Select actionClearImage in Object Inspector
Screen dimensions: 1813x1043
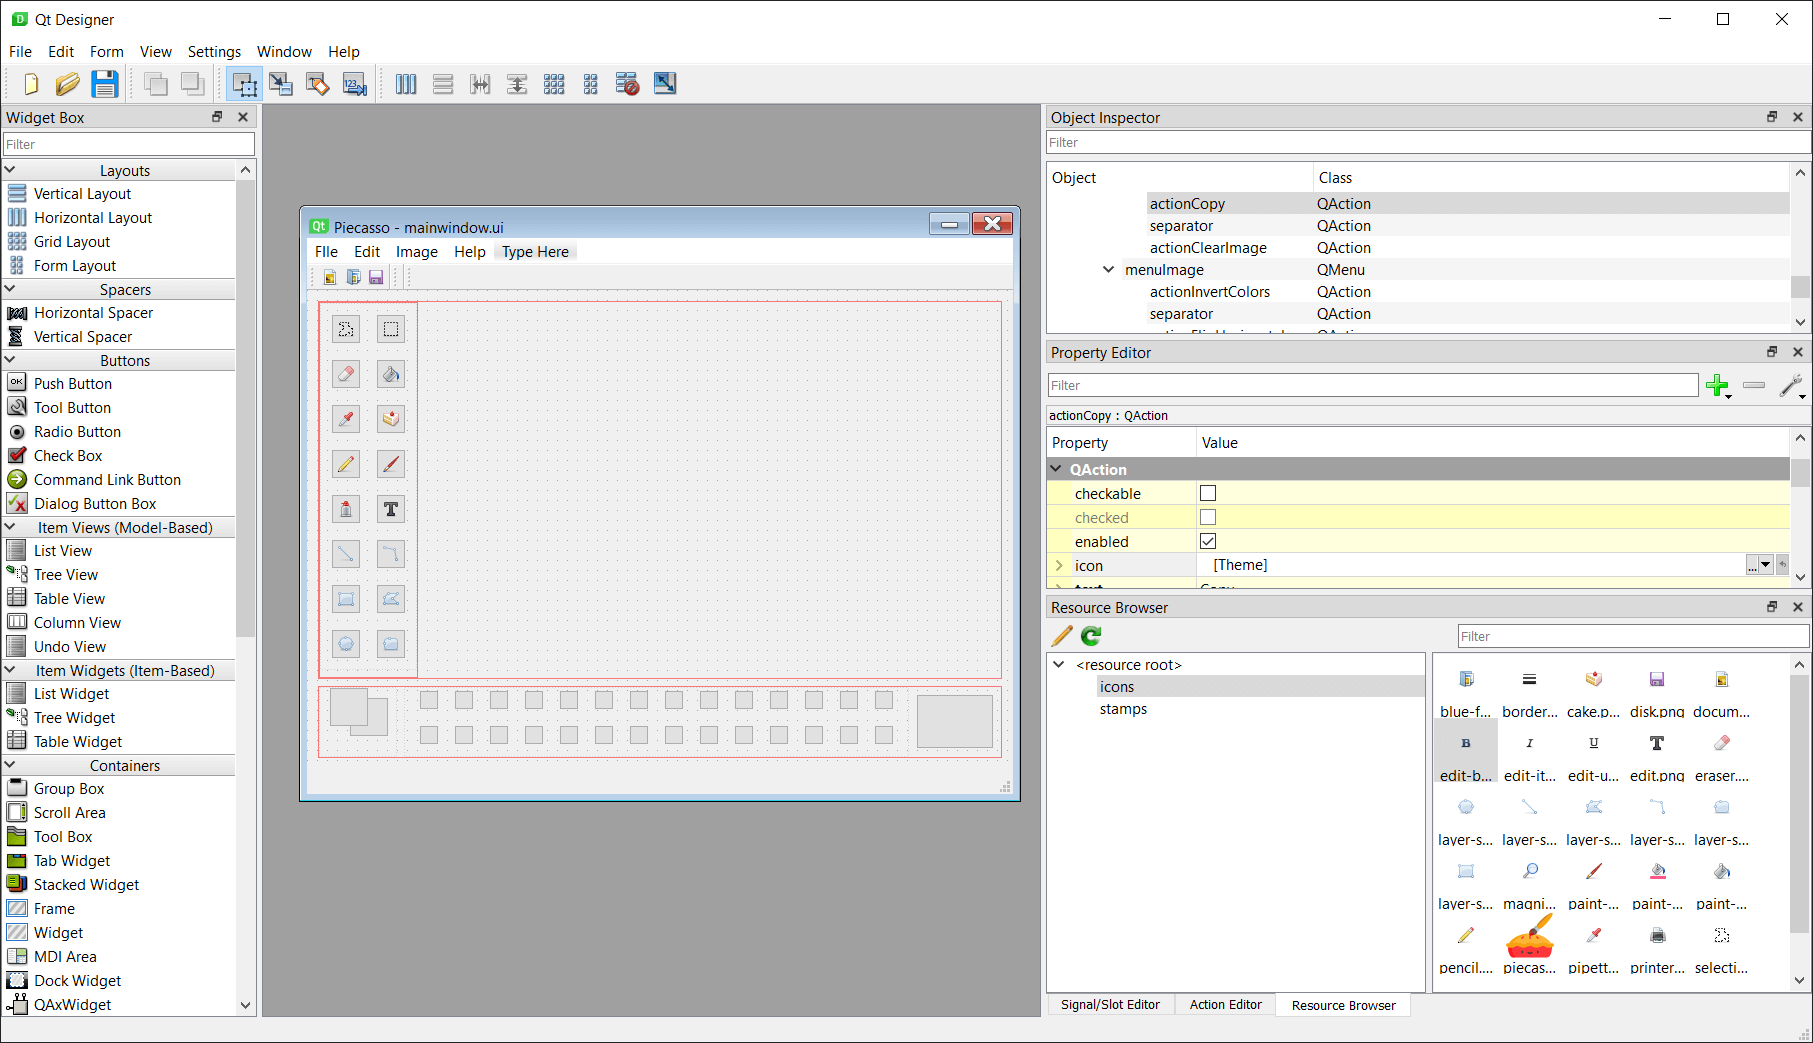coord(1208,248)
